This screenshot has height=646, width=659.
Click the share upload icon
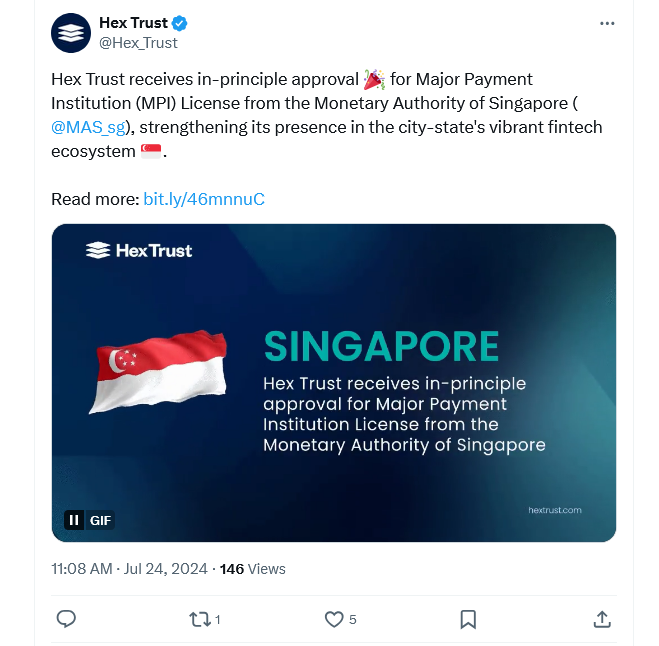tap(602, 619)
